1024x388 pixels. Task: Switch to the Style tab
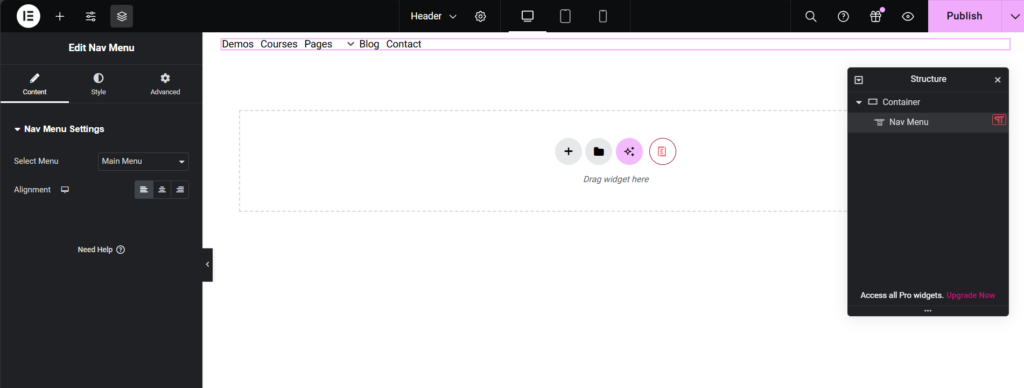click(x=99, y=84)
